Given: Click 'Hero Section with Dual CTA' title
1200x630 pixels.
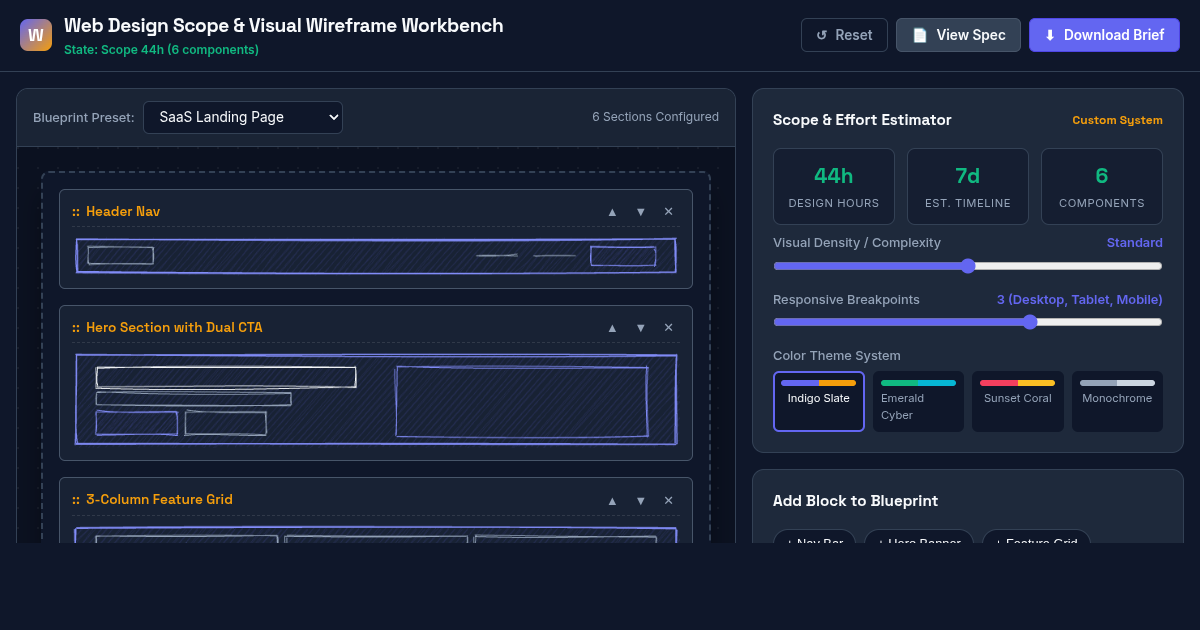Looking at the screenshot, I should click(174, 328).
